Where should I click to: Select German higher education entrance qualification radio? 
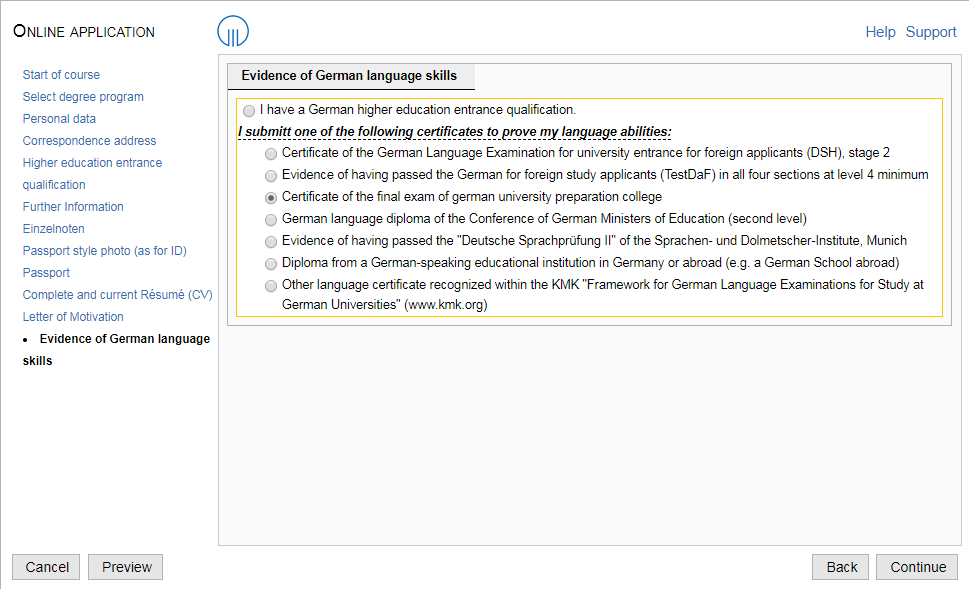(249, 111)
